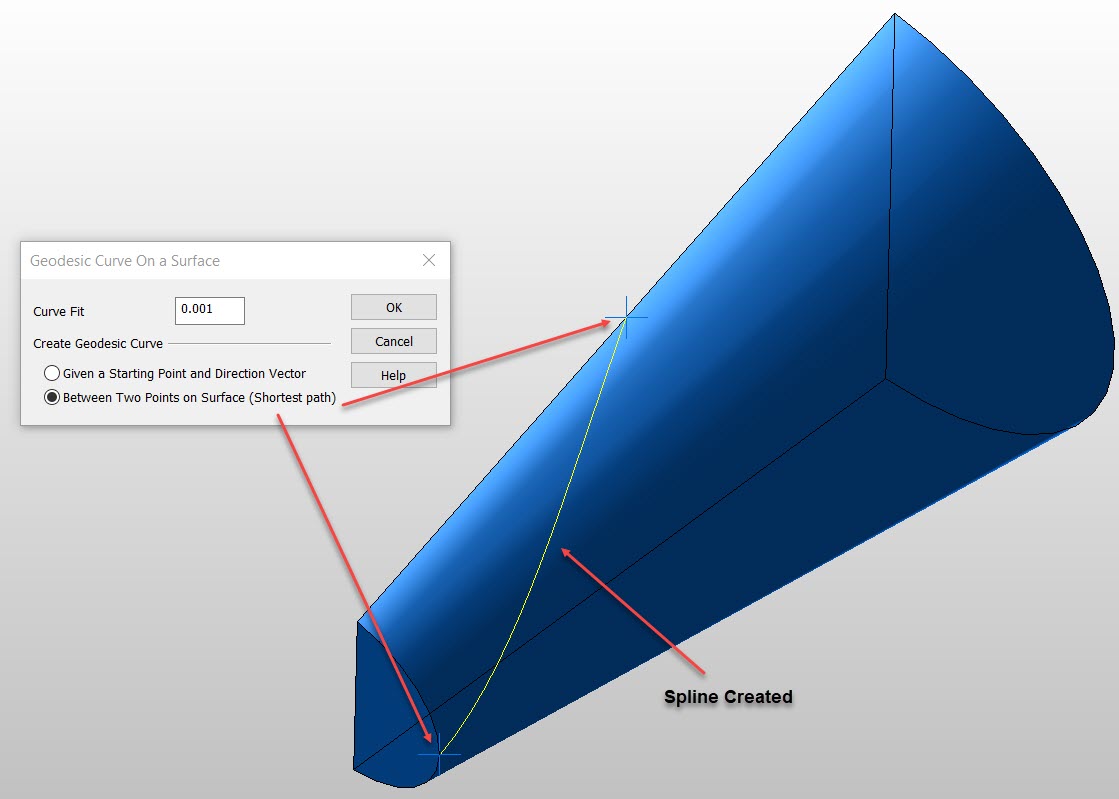Confirm with the OK button

[x=393, y=307]
